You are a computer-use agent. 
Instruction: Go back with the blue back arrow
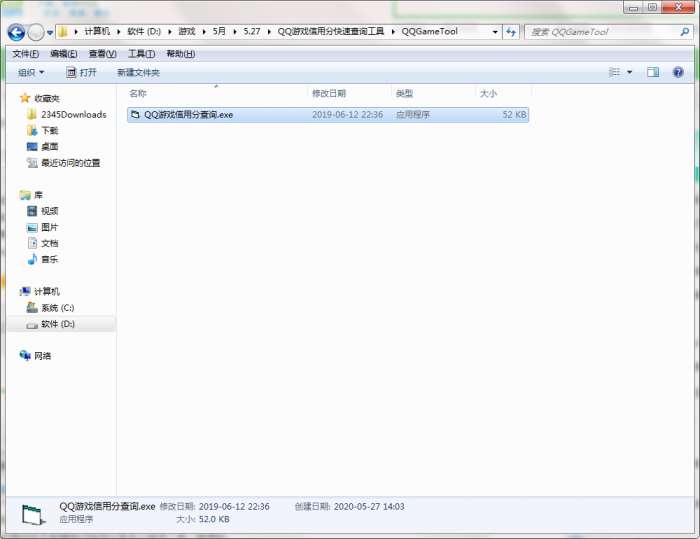(x=16, y=32)
